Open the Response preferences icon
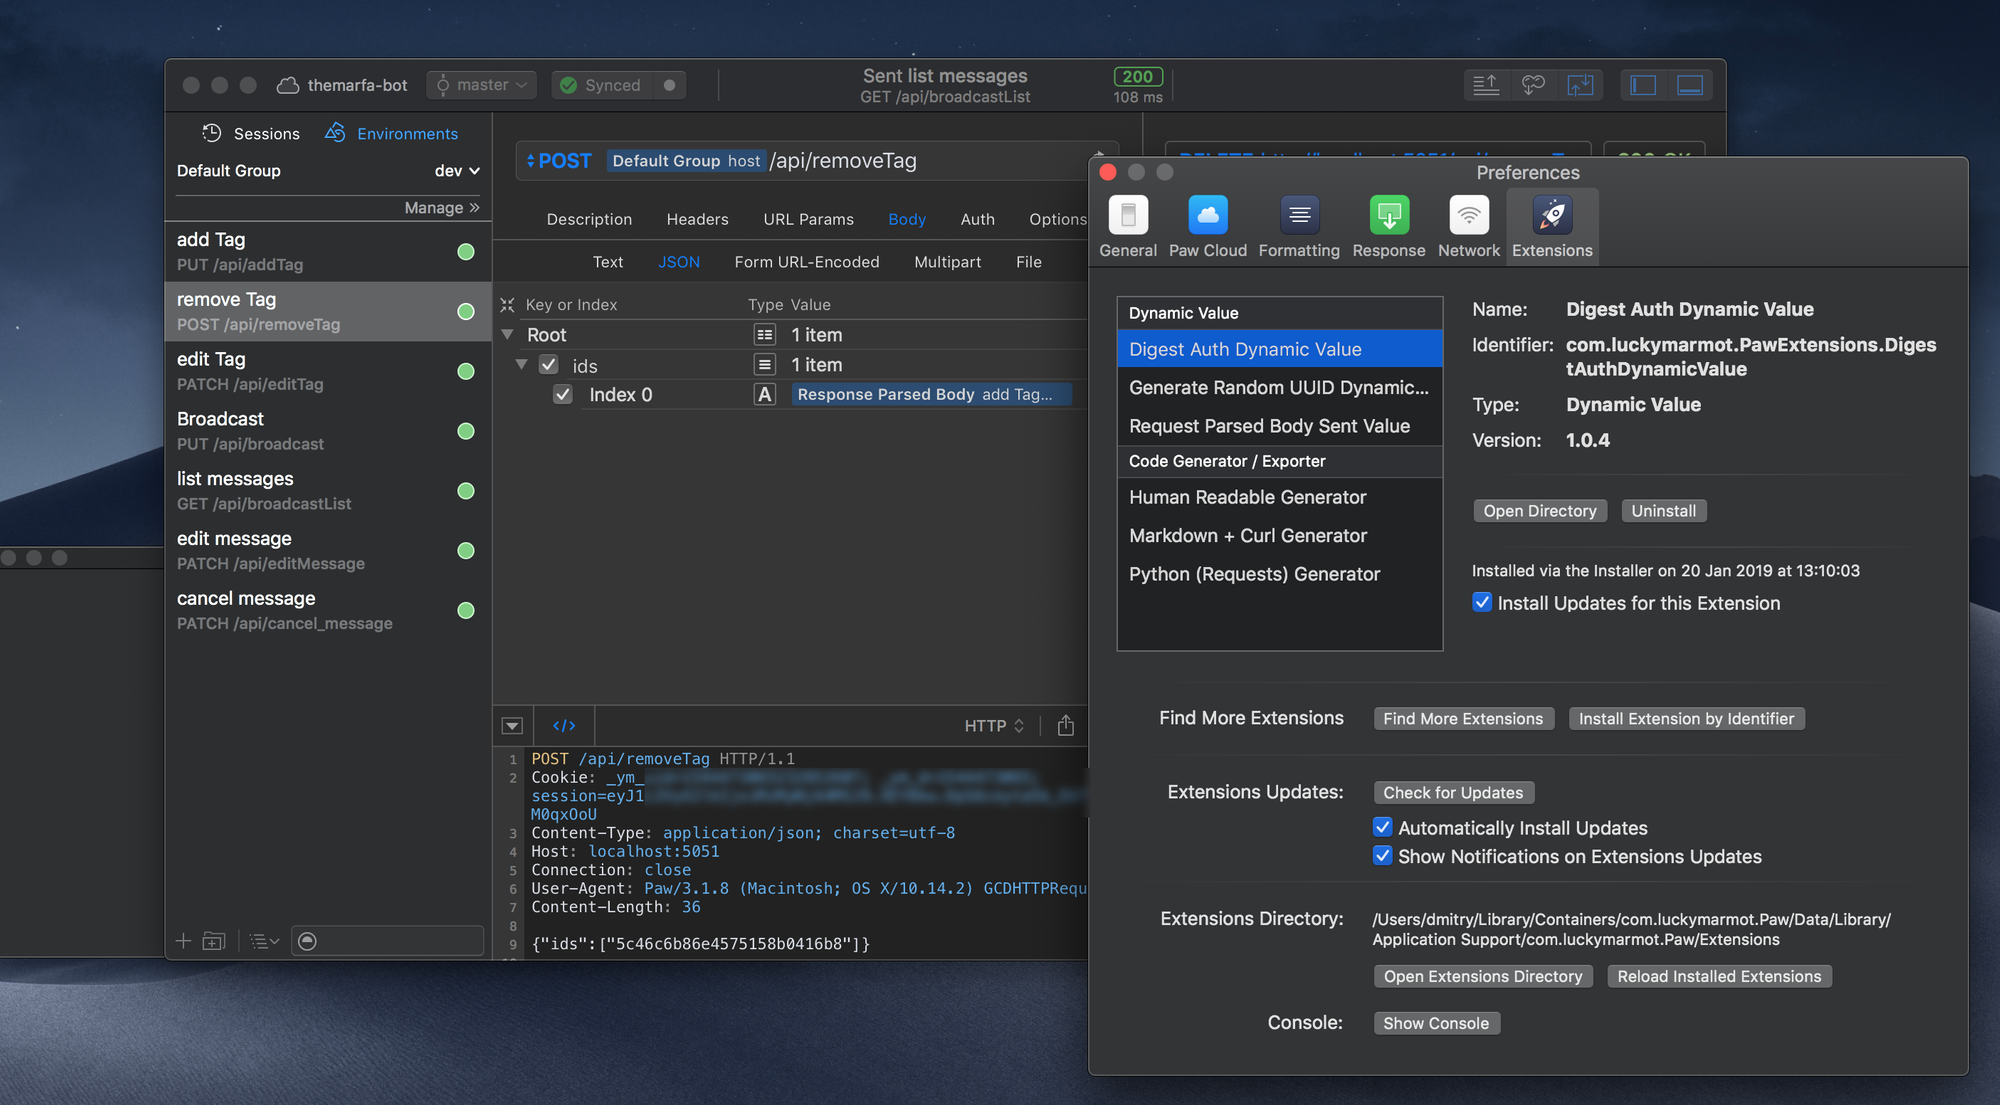This screenshot has height=1105, width=2000. (1388, 216)
